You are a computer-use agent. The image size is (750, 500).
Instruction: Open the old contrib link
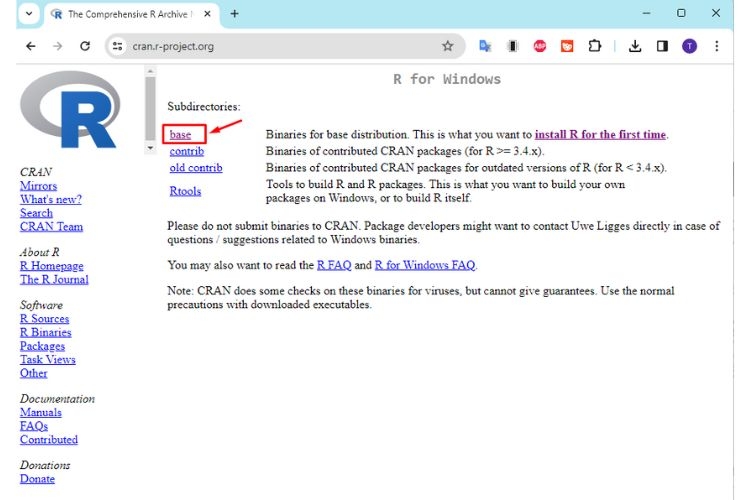tap(196, 168)
